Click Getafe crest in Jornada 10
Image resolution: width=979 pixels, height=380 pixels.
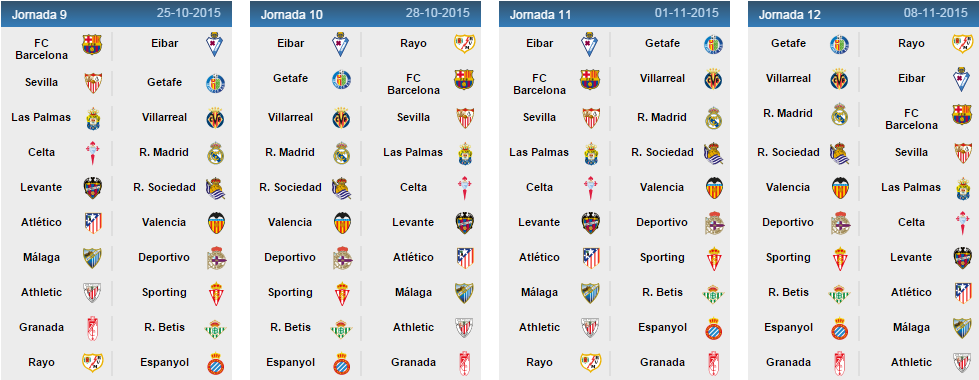pyautogui.click(x=341, y=79)
